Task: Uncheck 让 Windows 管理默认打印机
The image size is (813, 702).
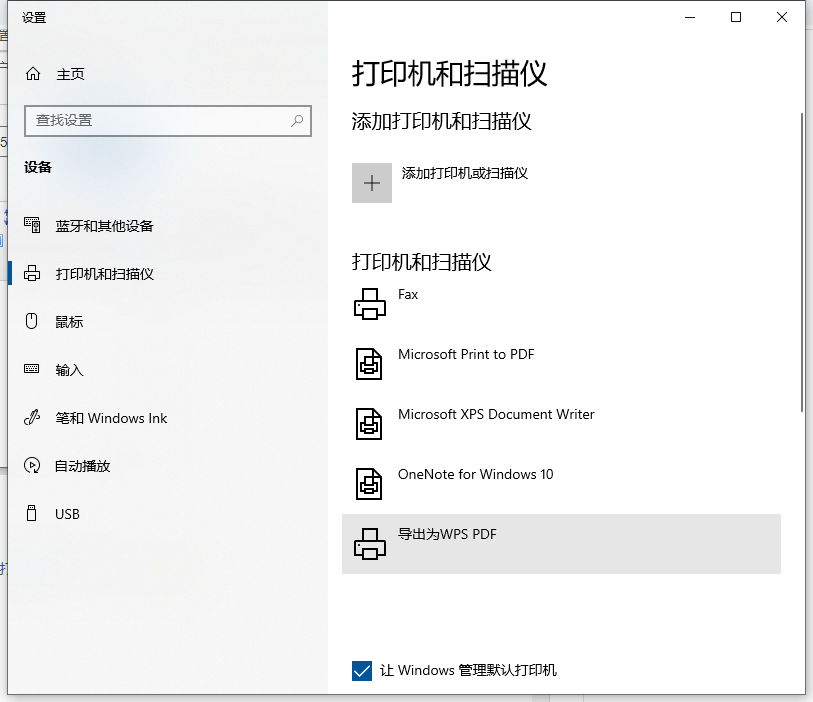Action: pos(362,670)
